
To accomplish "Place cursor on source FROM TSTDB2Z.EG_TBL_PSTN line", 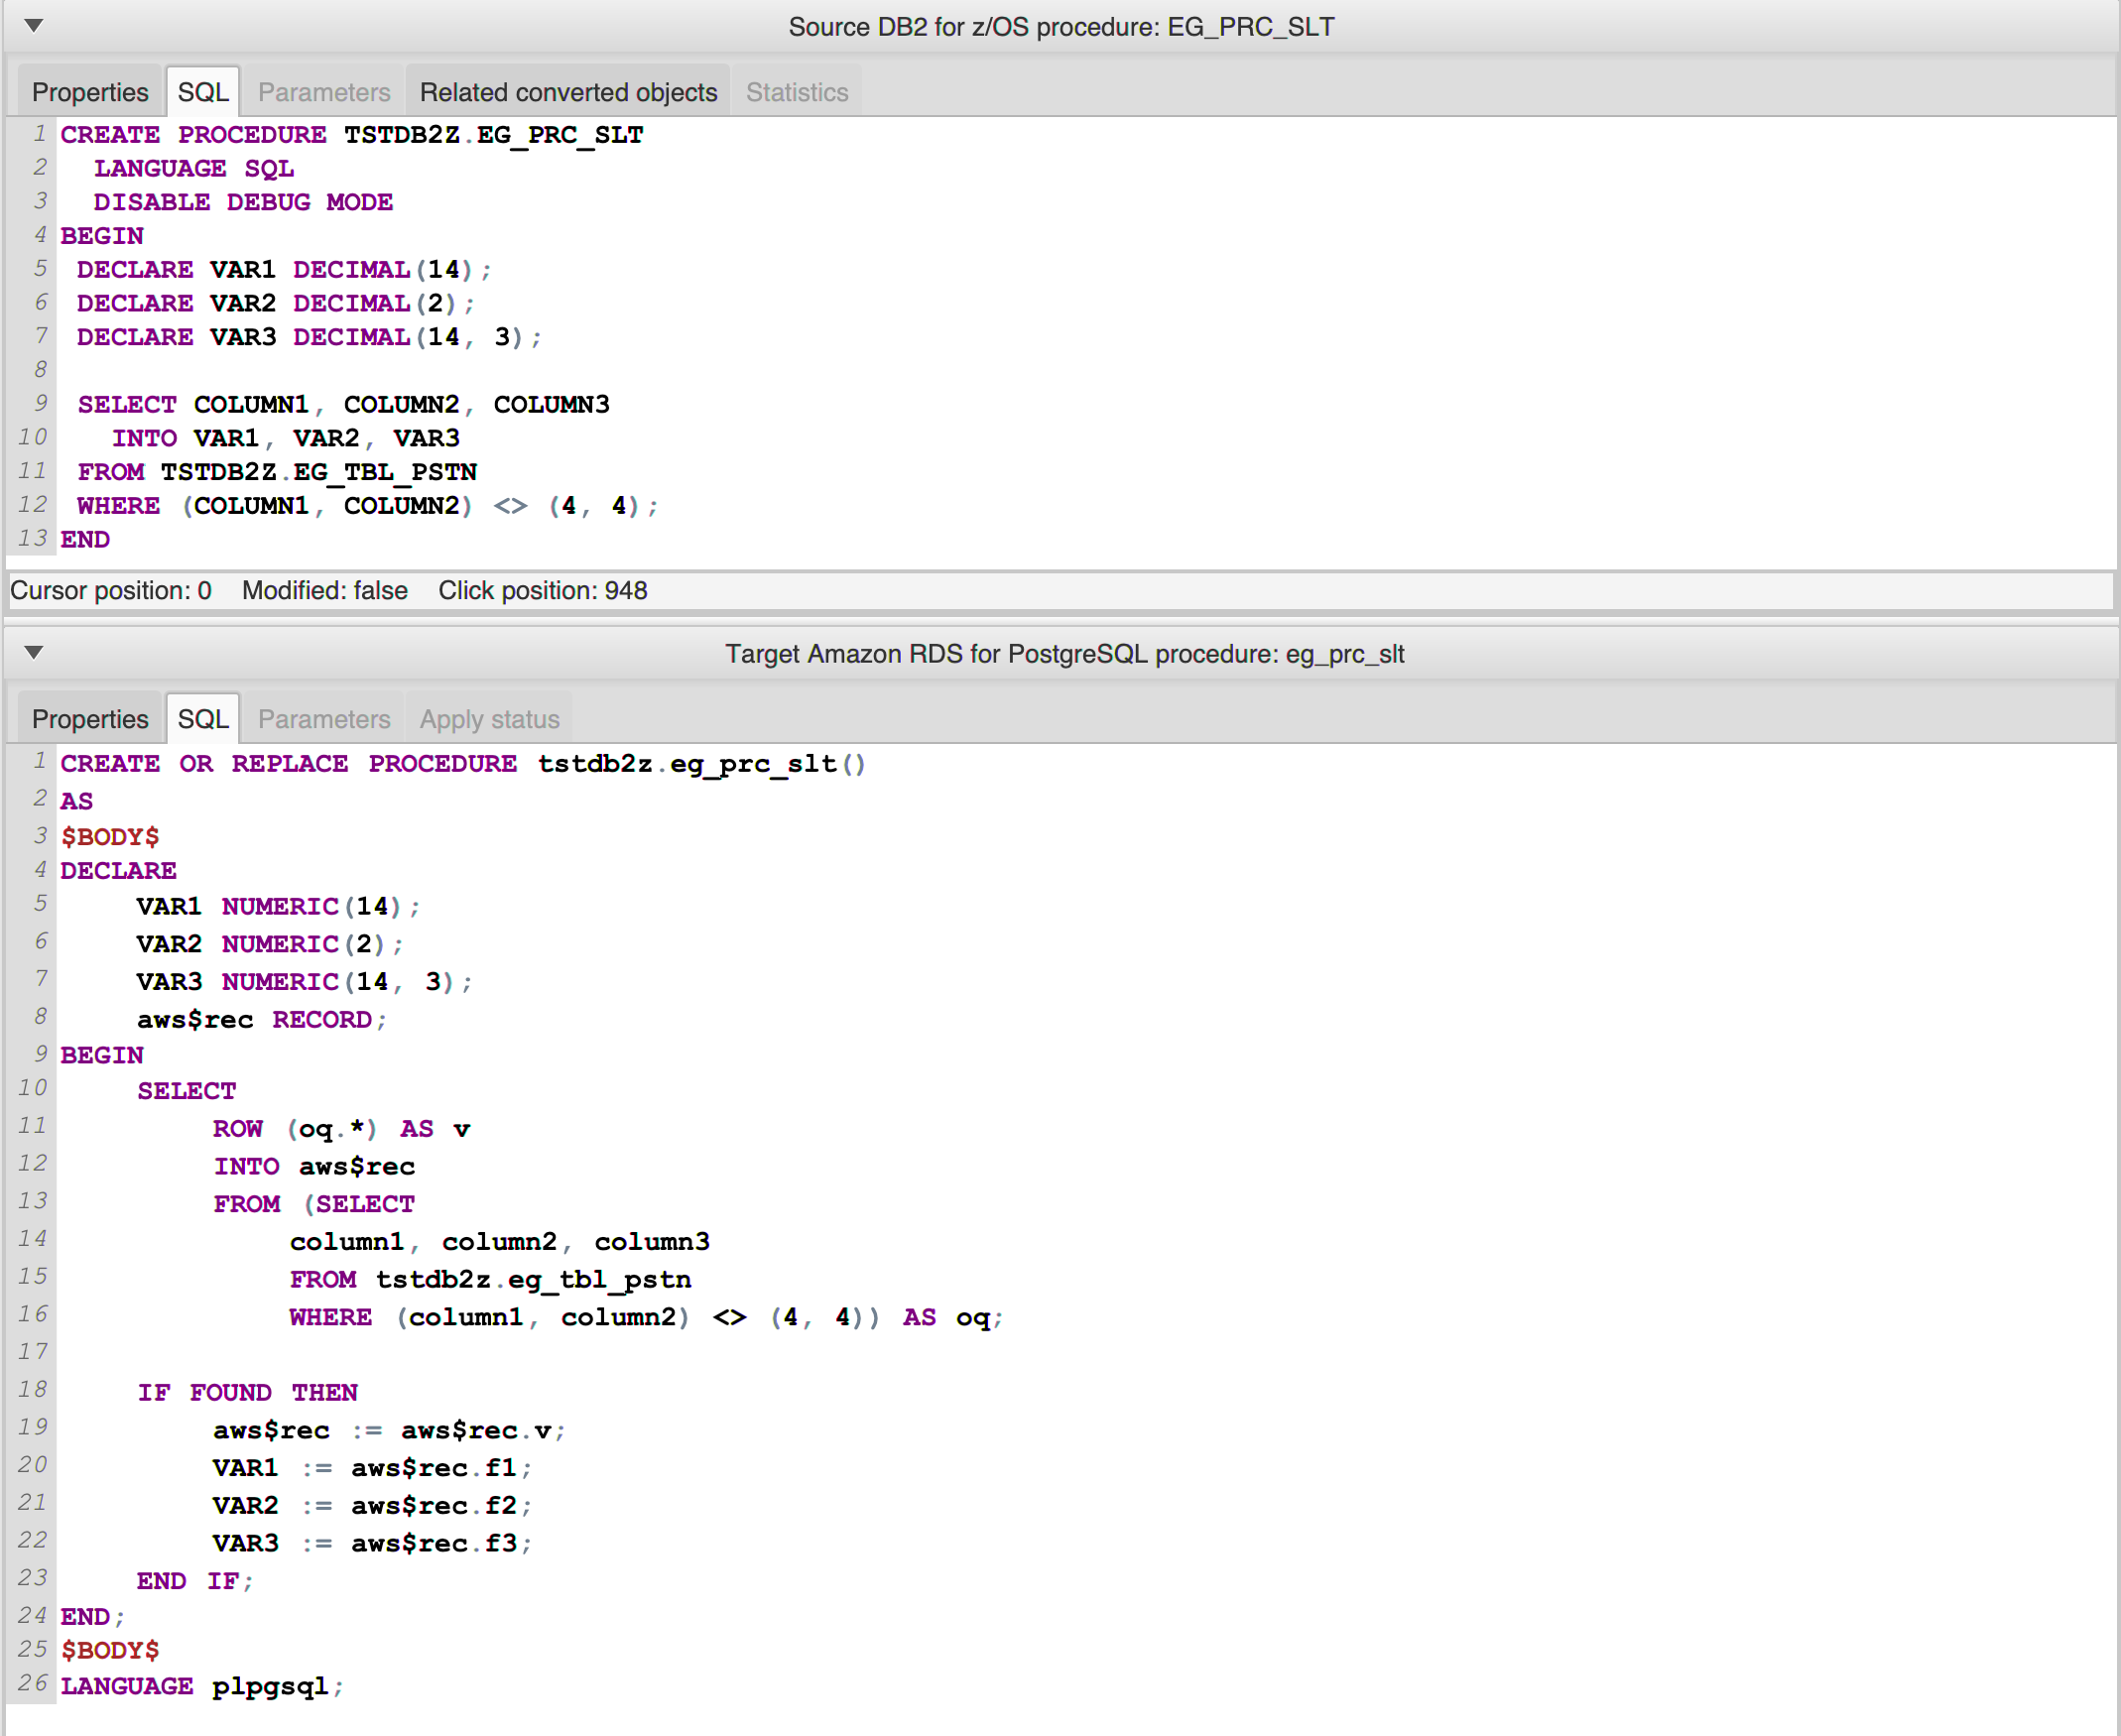I will [277, 472].
